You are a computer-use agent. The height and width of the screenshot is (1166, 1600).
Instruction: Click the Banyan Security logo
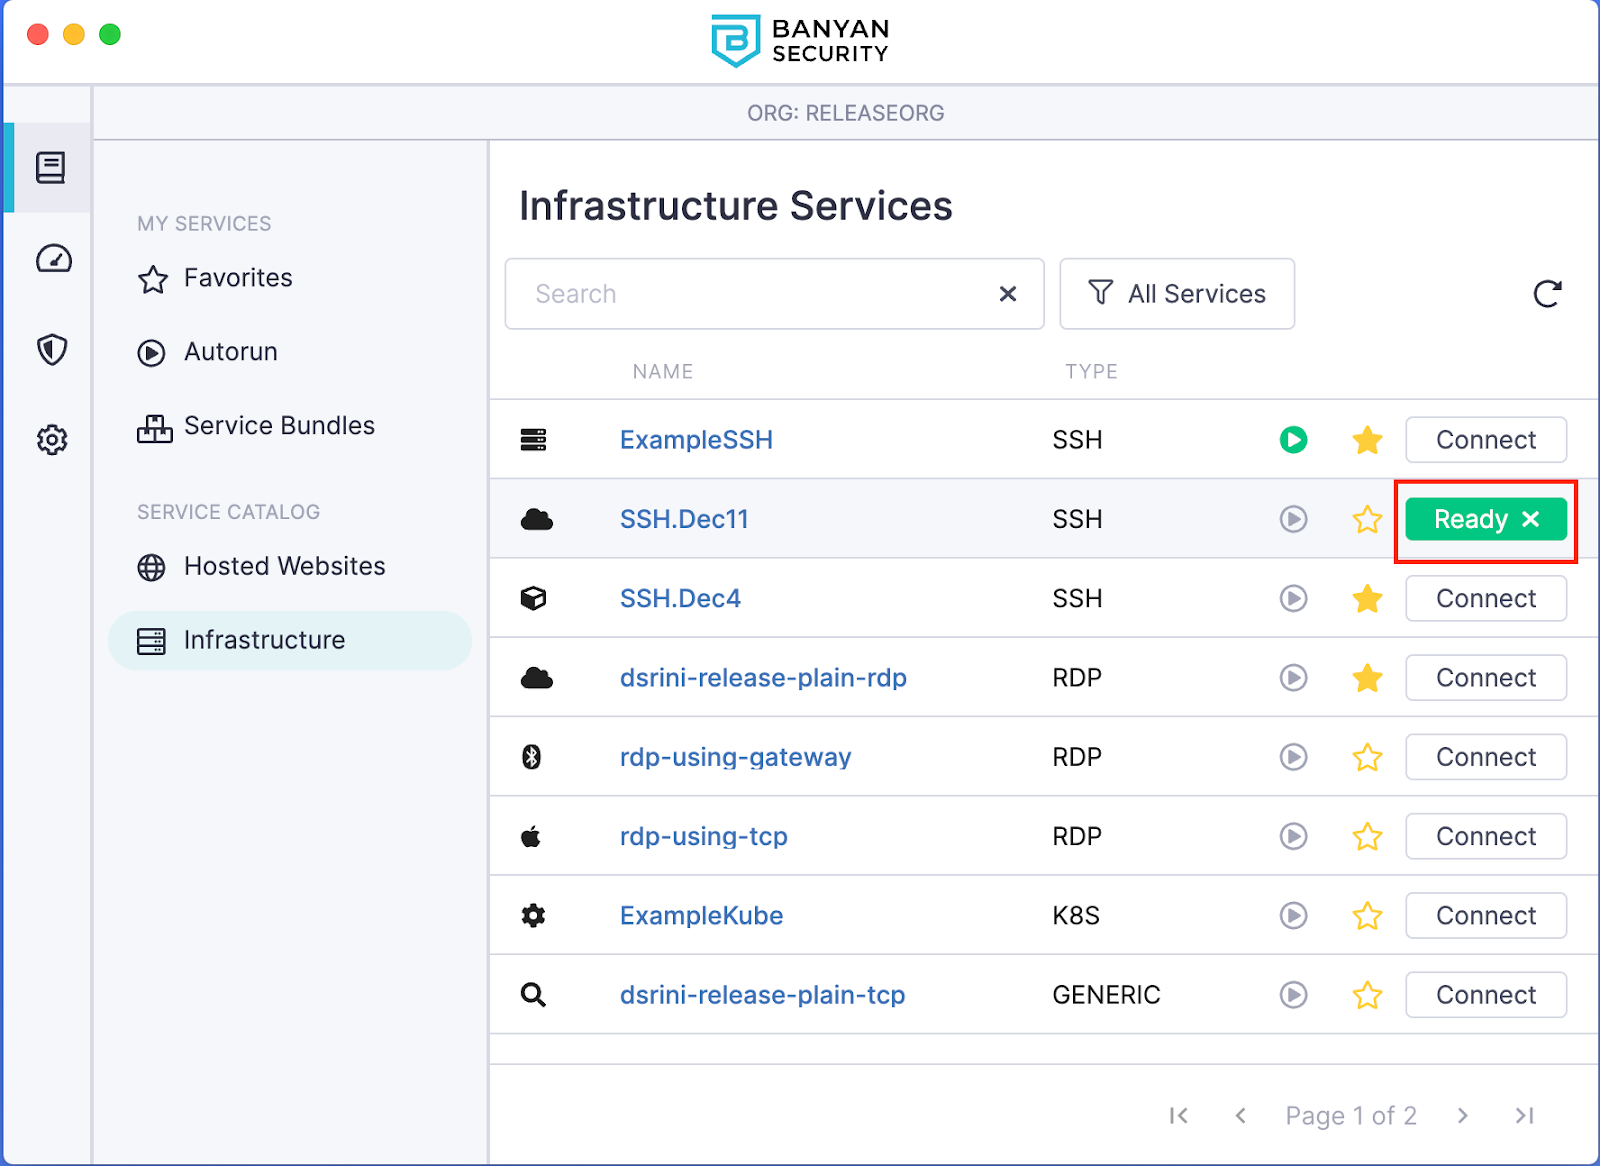[x=800, y=41]
